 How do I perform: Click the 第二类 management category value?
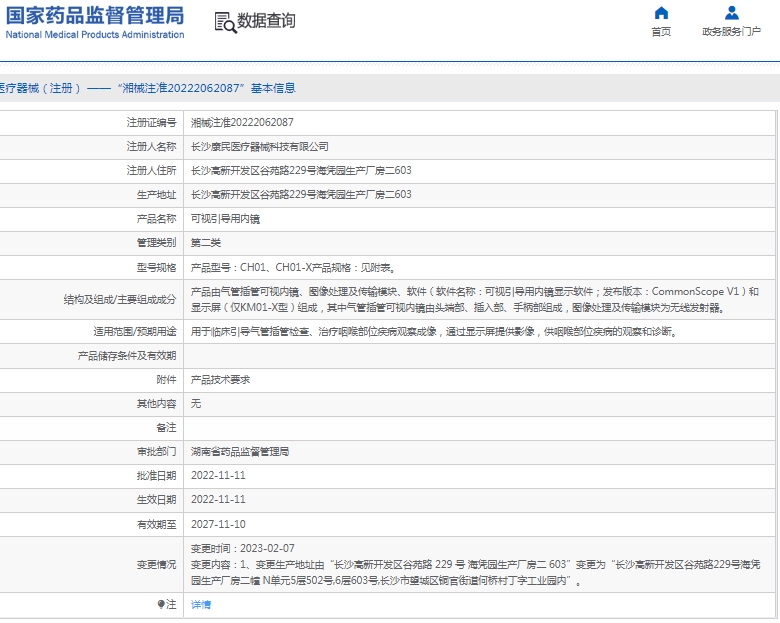coord(206,242)
